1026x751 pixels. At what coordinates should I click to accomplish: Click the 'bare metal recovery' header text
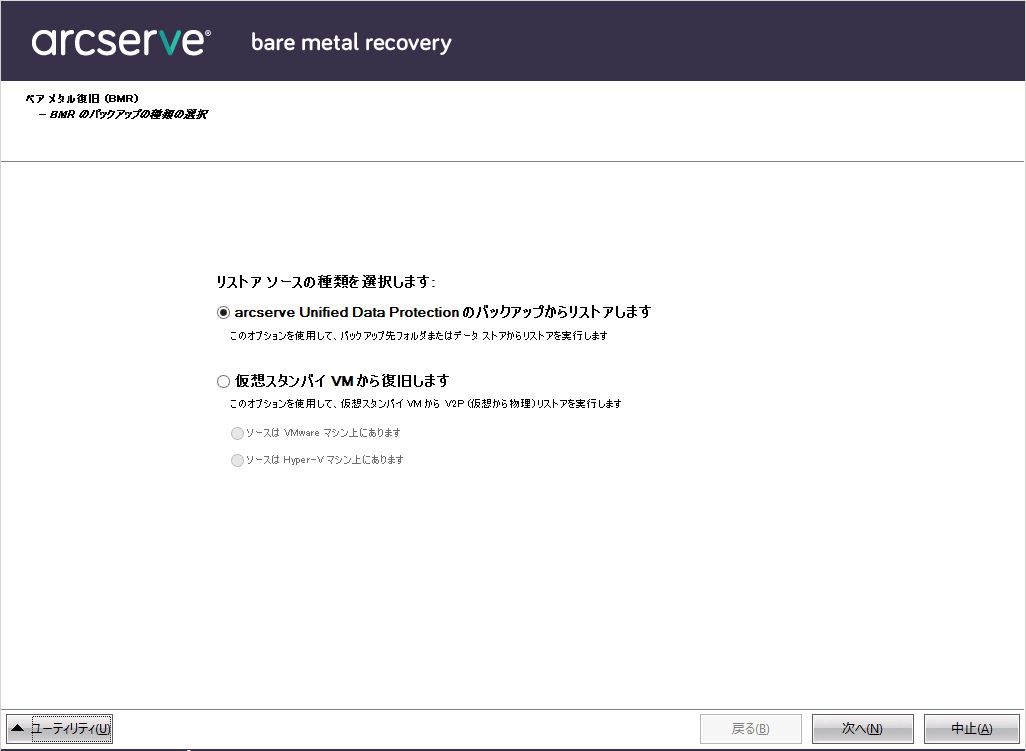(351, 43)
